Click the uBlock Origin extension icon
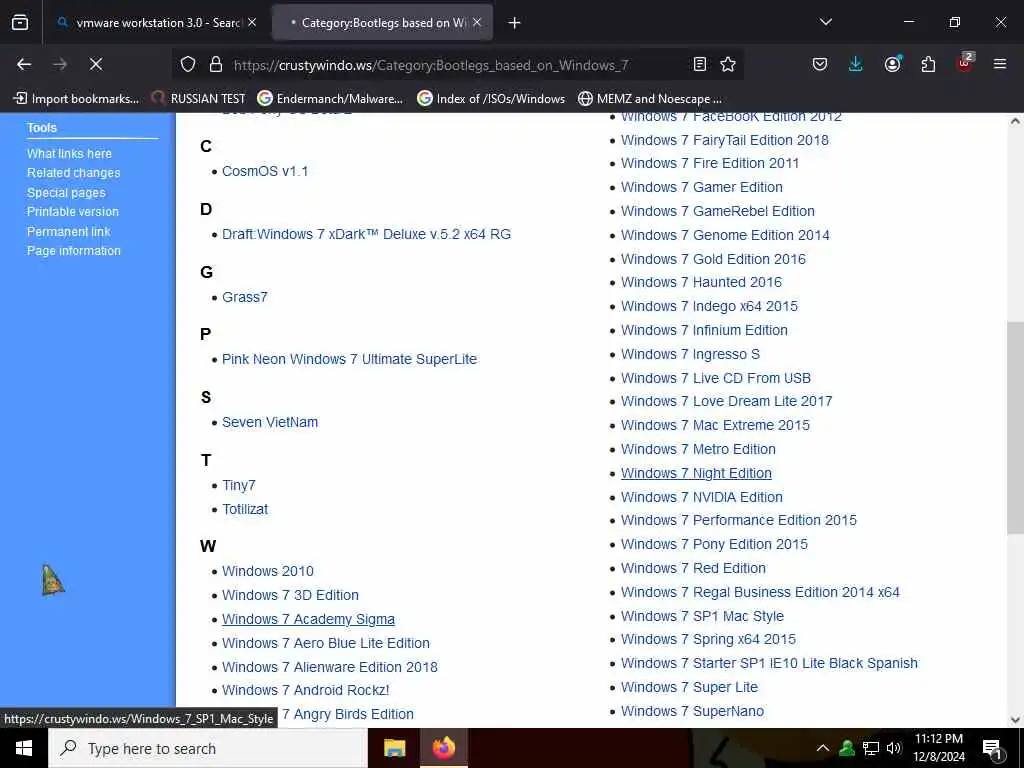The width and height of the screenshot is (1024, 768). click(x=965, y=63)
